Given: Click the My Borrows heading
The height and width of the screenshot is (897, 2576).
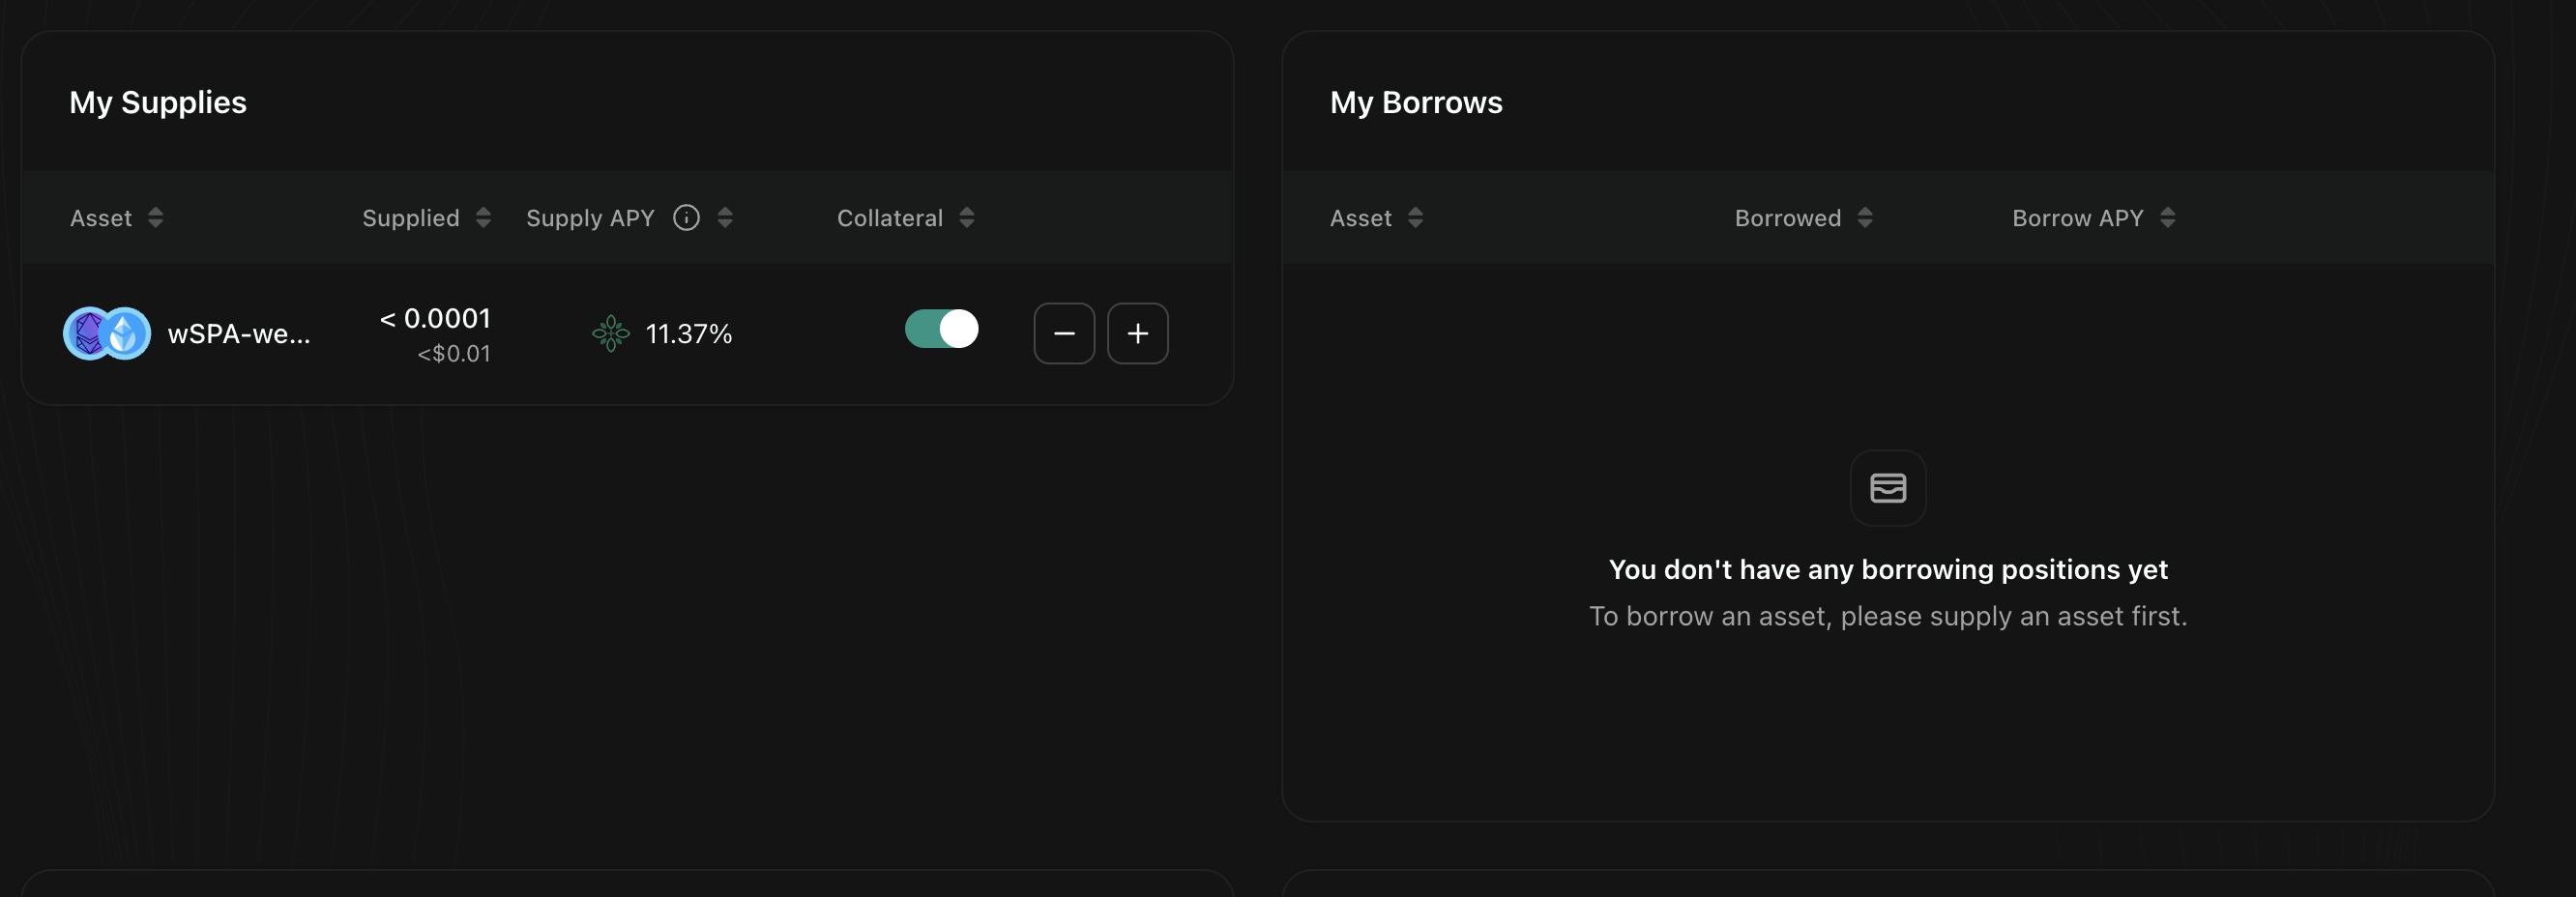Looking at the screenshot, I should point(1415,103).
